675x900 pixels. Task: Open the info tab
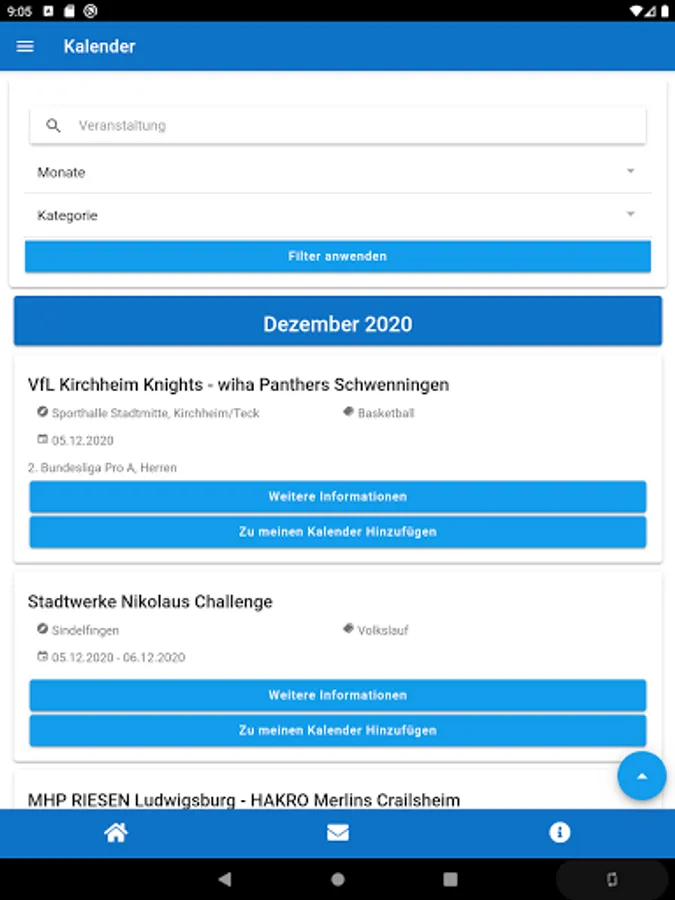(x=559, y=833)
